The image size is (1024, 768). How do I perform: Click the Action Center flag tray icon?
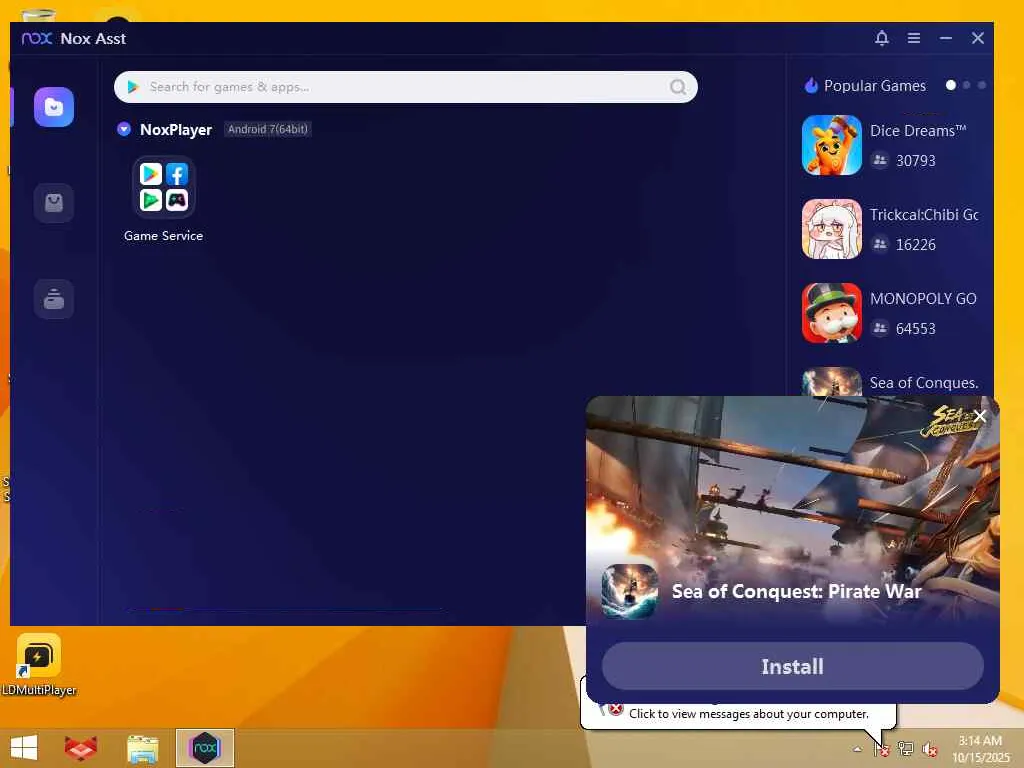[x=882, y=749]
